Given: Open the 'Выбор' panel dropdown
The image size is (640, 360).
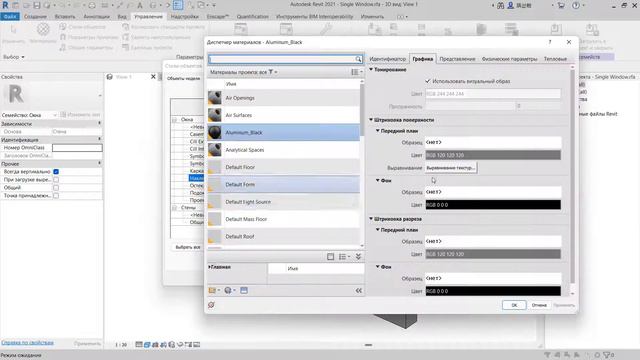Looking at the screenshot, I should tap(14, 57).
